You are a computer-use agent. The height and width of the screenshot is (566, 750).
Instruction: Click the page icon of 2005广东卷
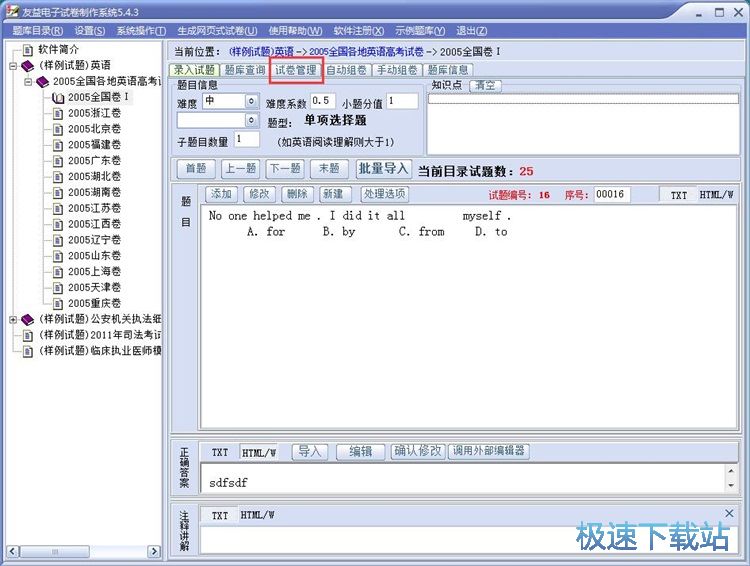(x=58, y=161)
